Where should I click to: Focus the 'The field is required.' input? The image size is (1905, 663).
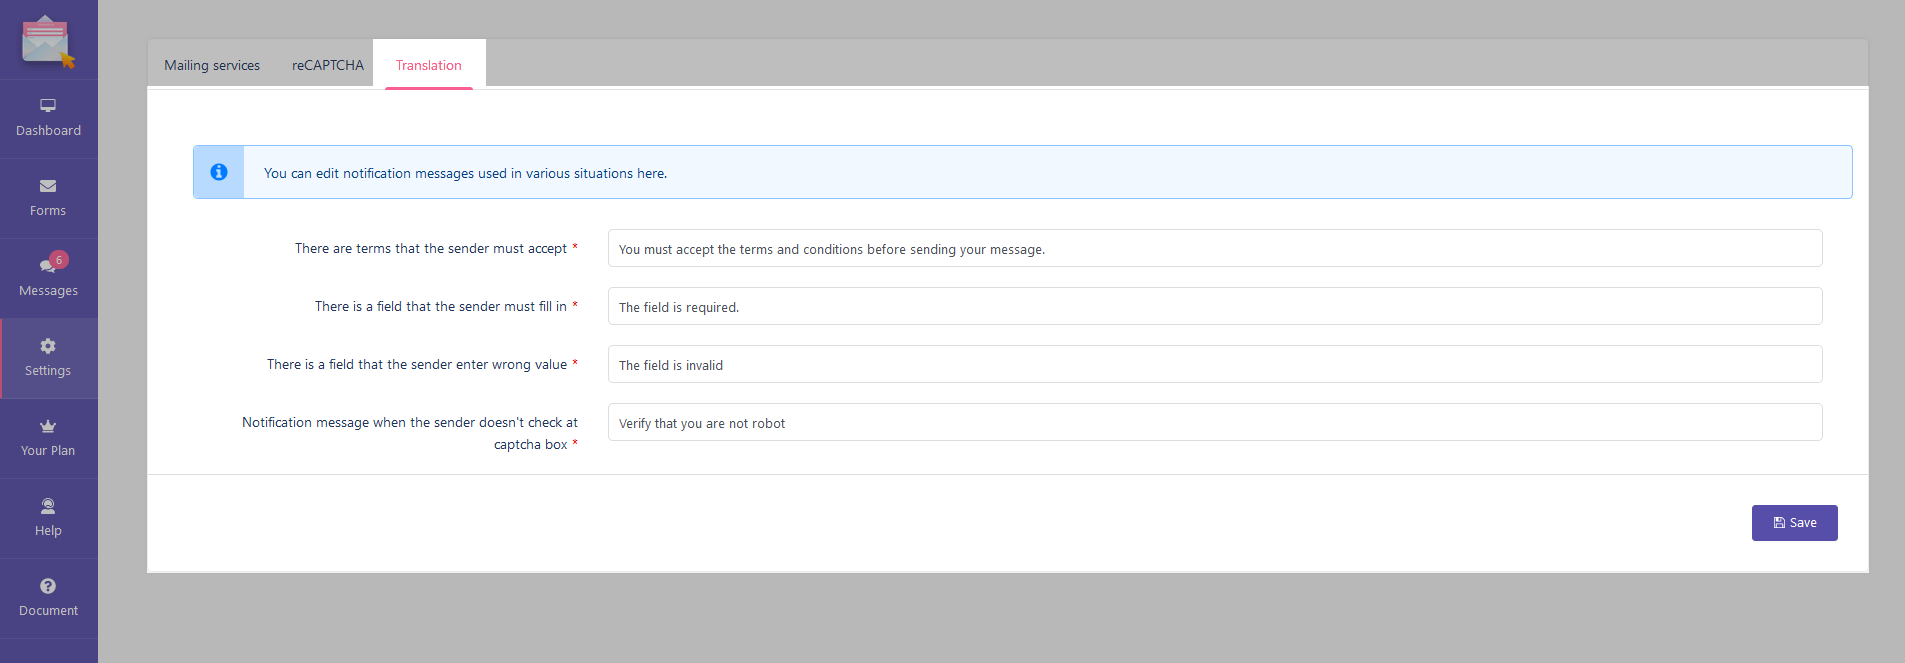(x=1215, y=306)
